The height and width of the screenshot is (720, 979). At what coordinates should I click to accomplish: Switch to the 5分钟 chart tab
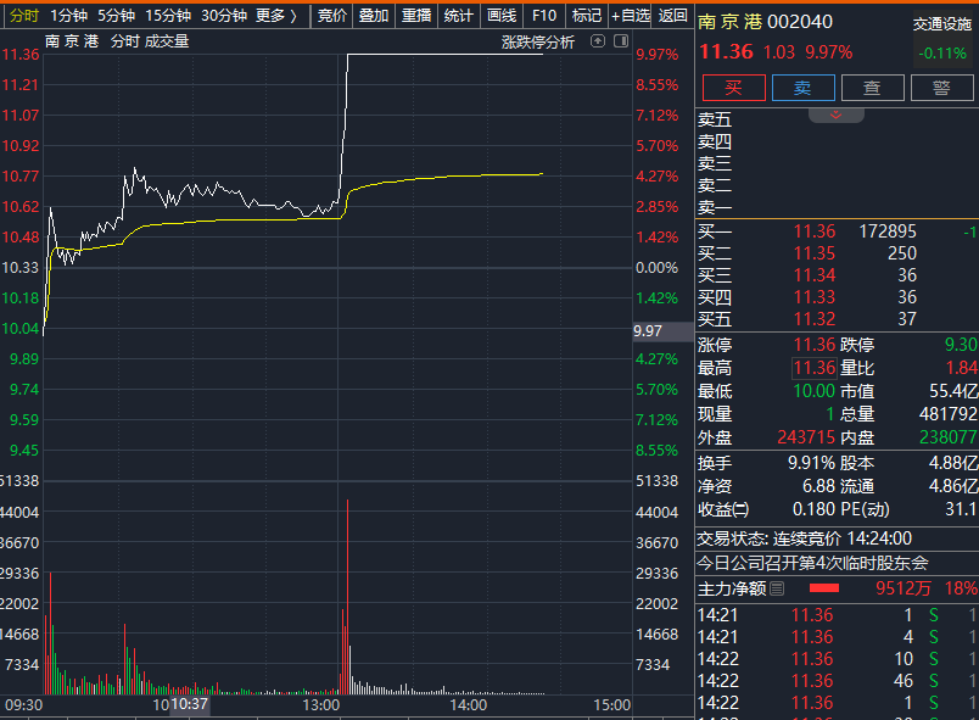click(x=116, y=15)
